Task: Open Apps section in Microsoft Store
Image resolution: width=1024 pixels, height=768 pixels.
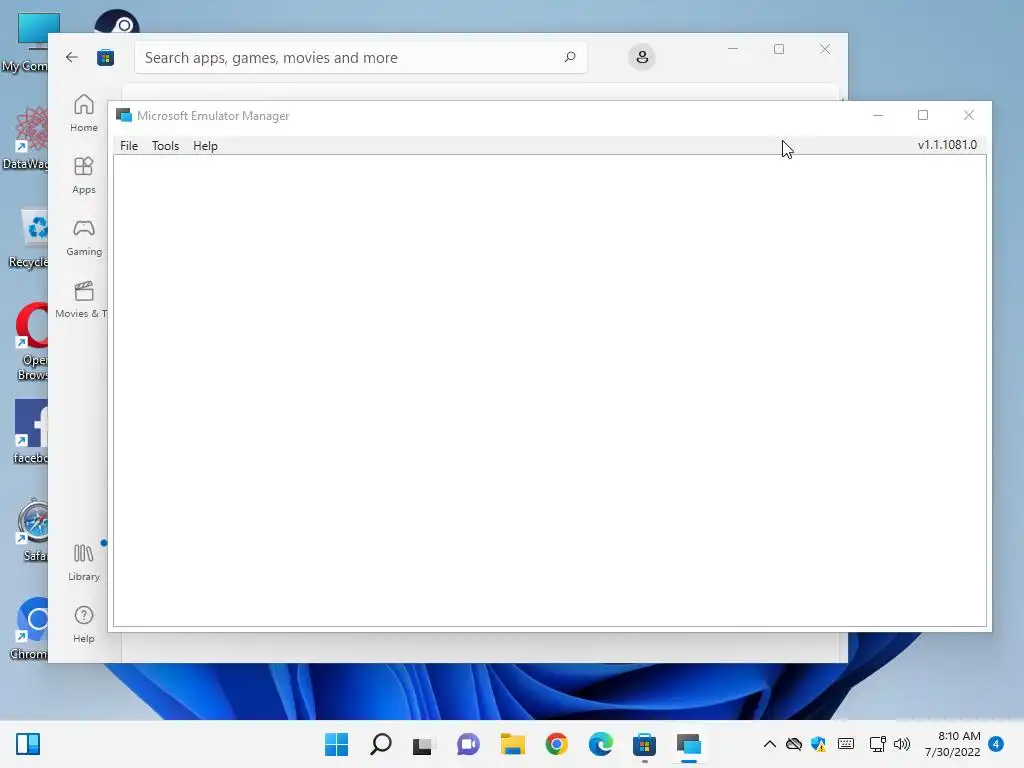Action: (84, 175)
